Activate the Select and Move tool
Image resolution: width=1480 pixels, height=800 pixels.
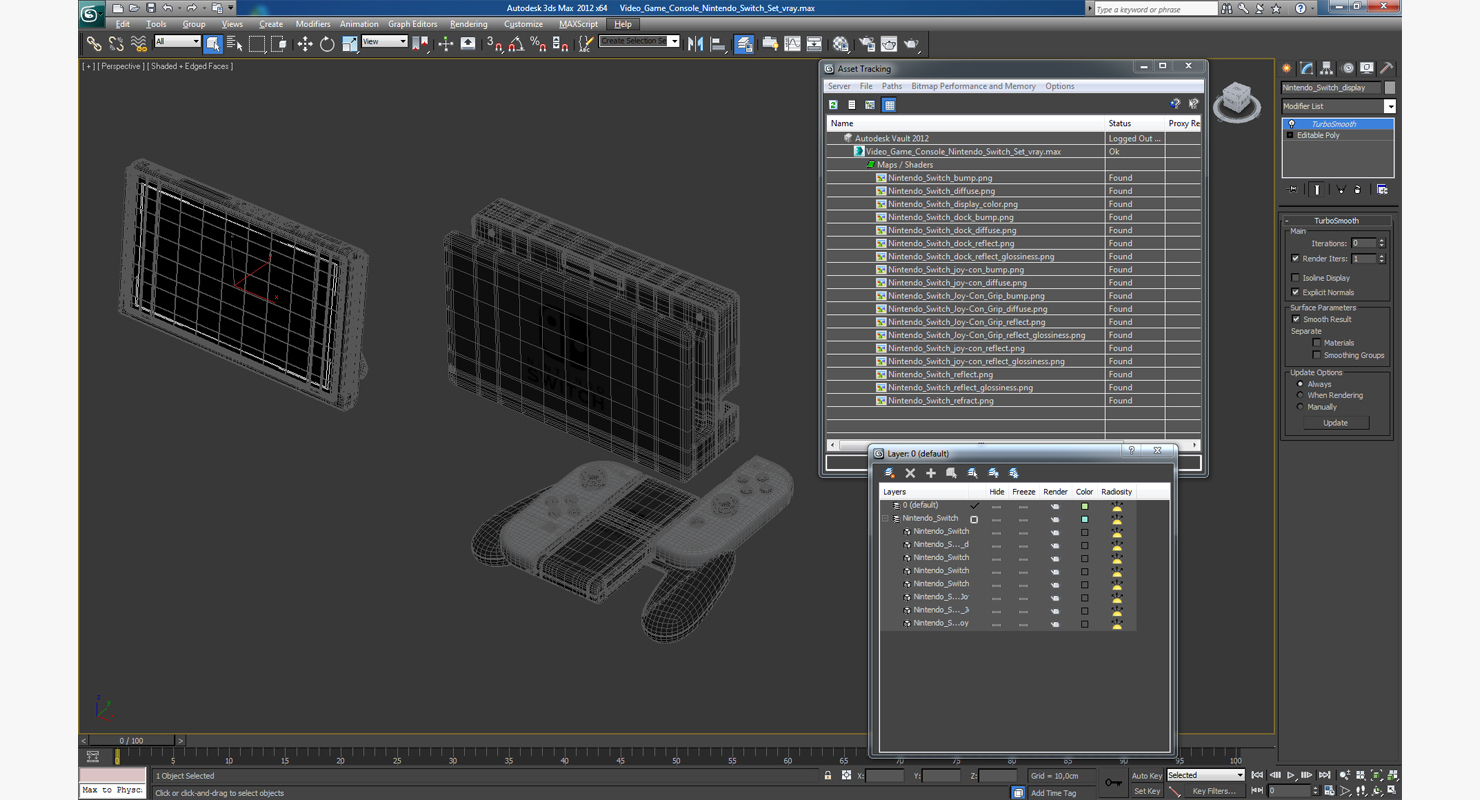click(305, 44)
